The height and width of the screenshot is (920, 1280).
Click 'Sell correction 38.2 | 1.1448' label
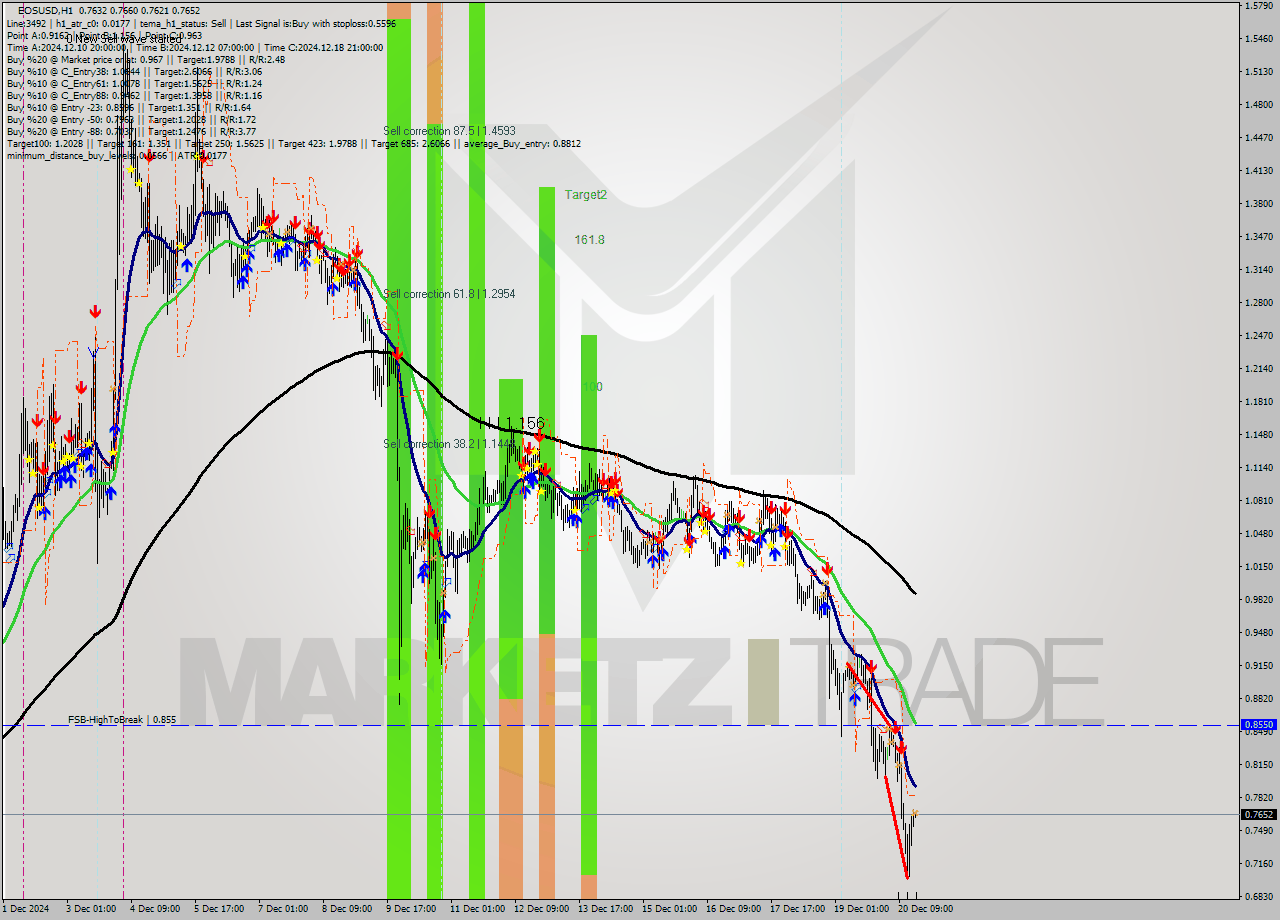point(449,444)
